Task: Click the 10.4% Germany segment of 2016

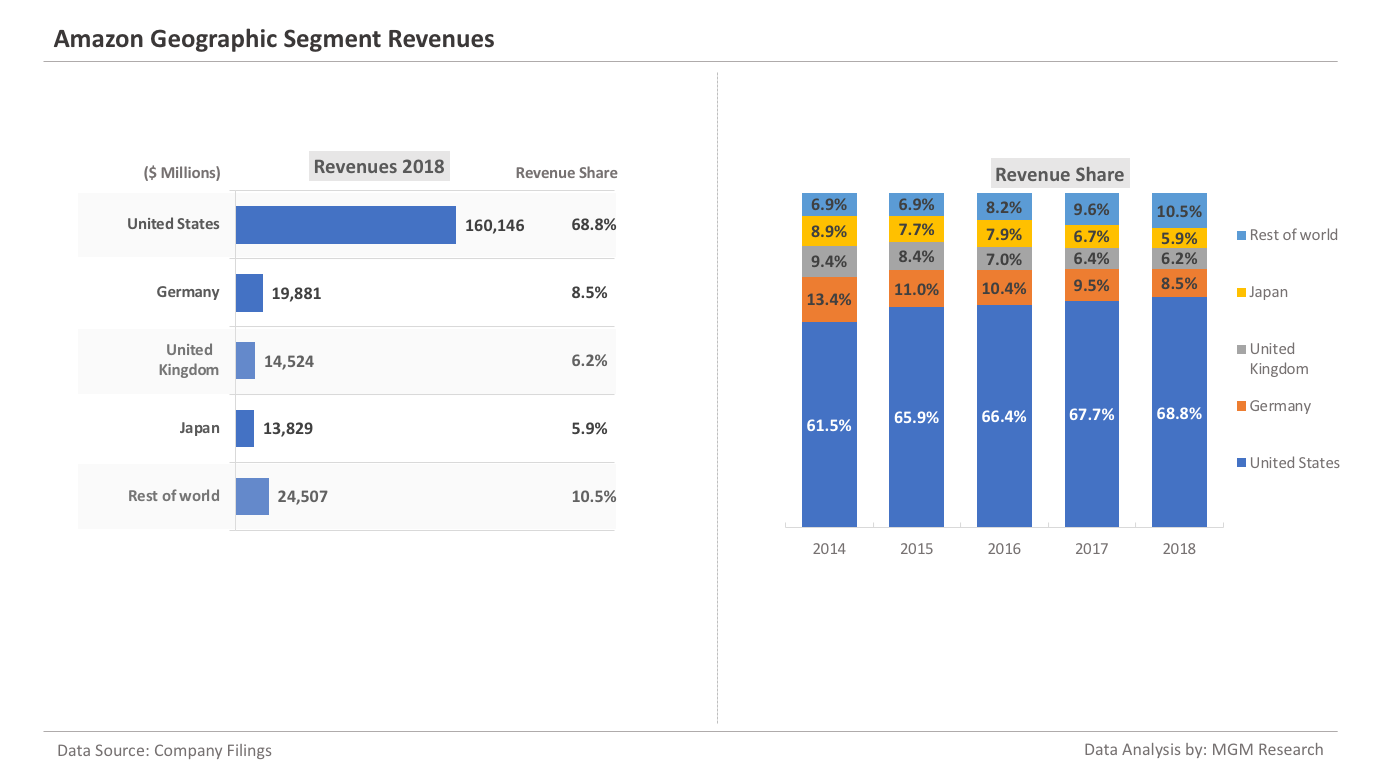Action: pyautogui.click(x=1004, y=288)
